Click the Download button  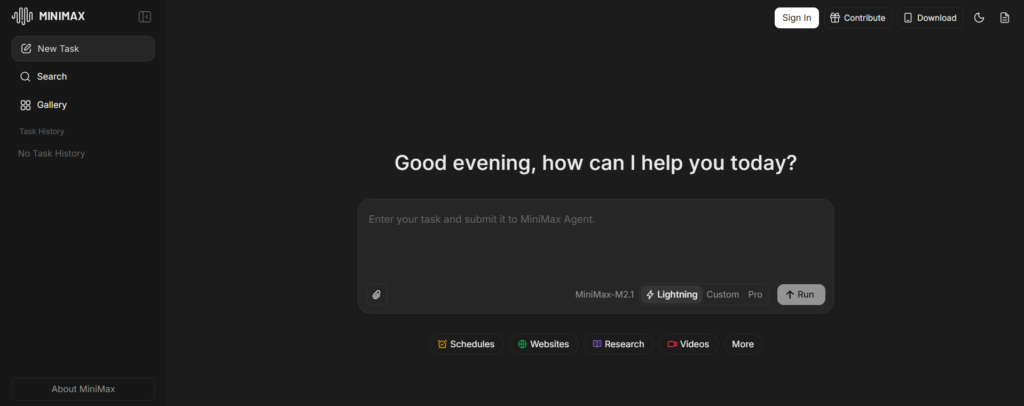pos(929,18)
